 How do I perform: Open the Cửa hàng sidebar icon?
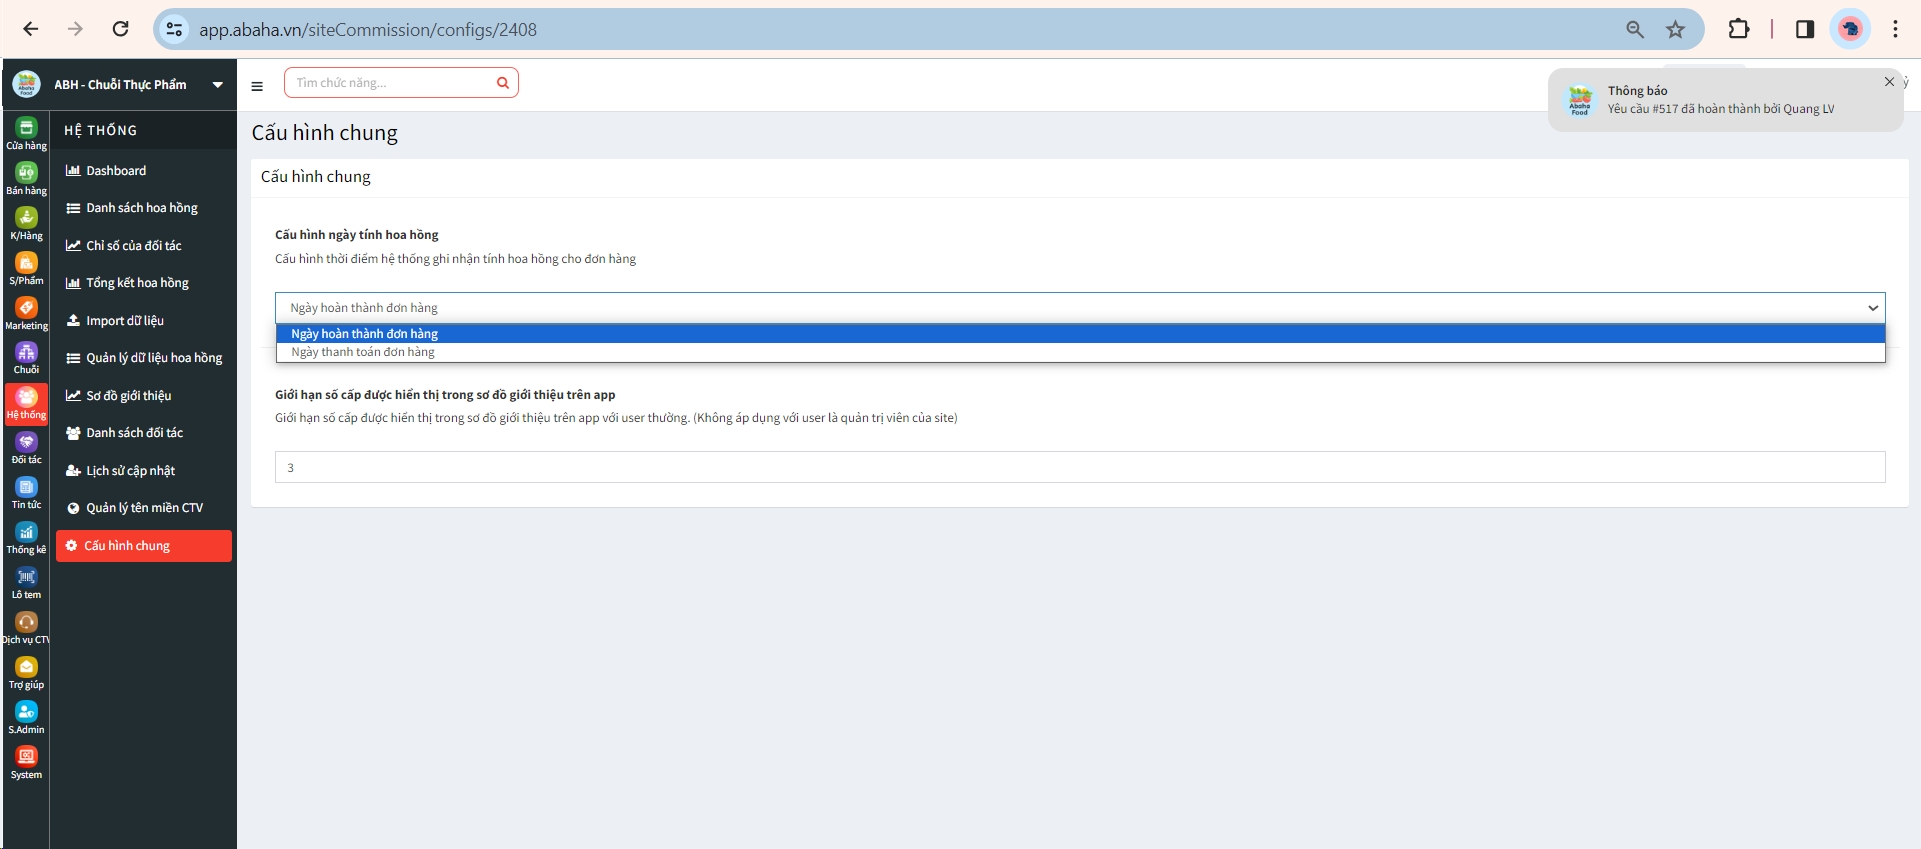pyautogui.click(x=26, y=132)
